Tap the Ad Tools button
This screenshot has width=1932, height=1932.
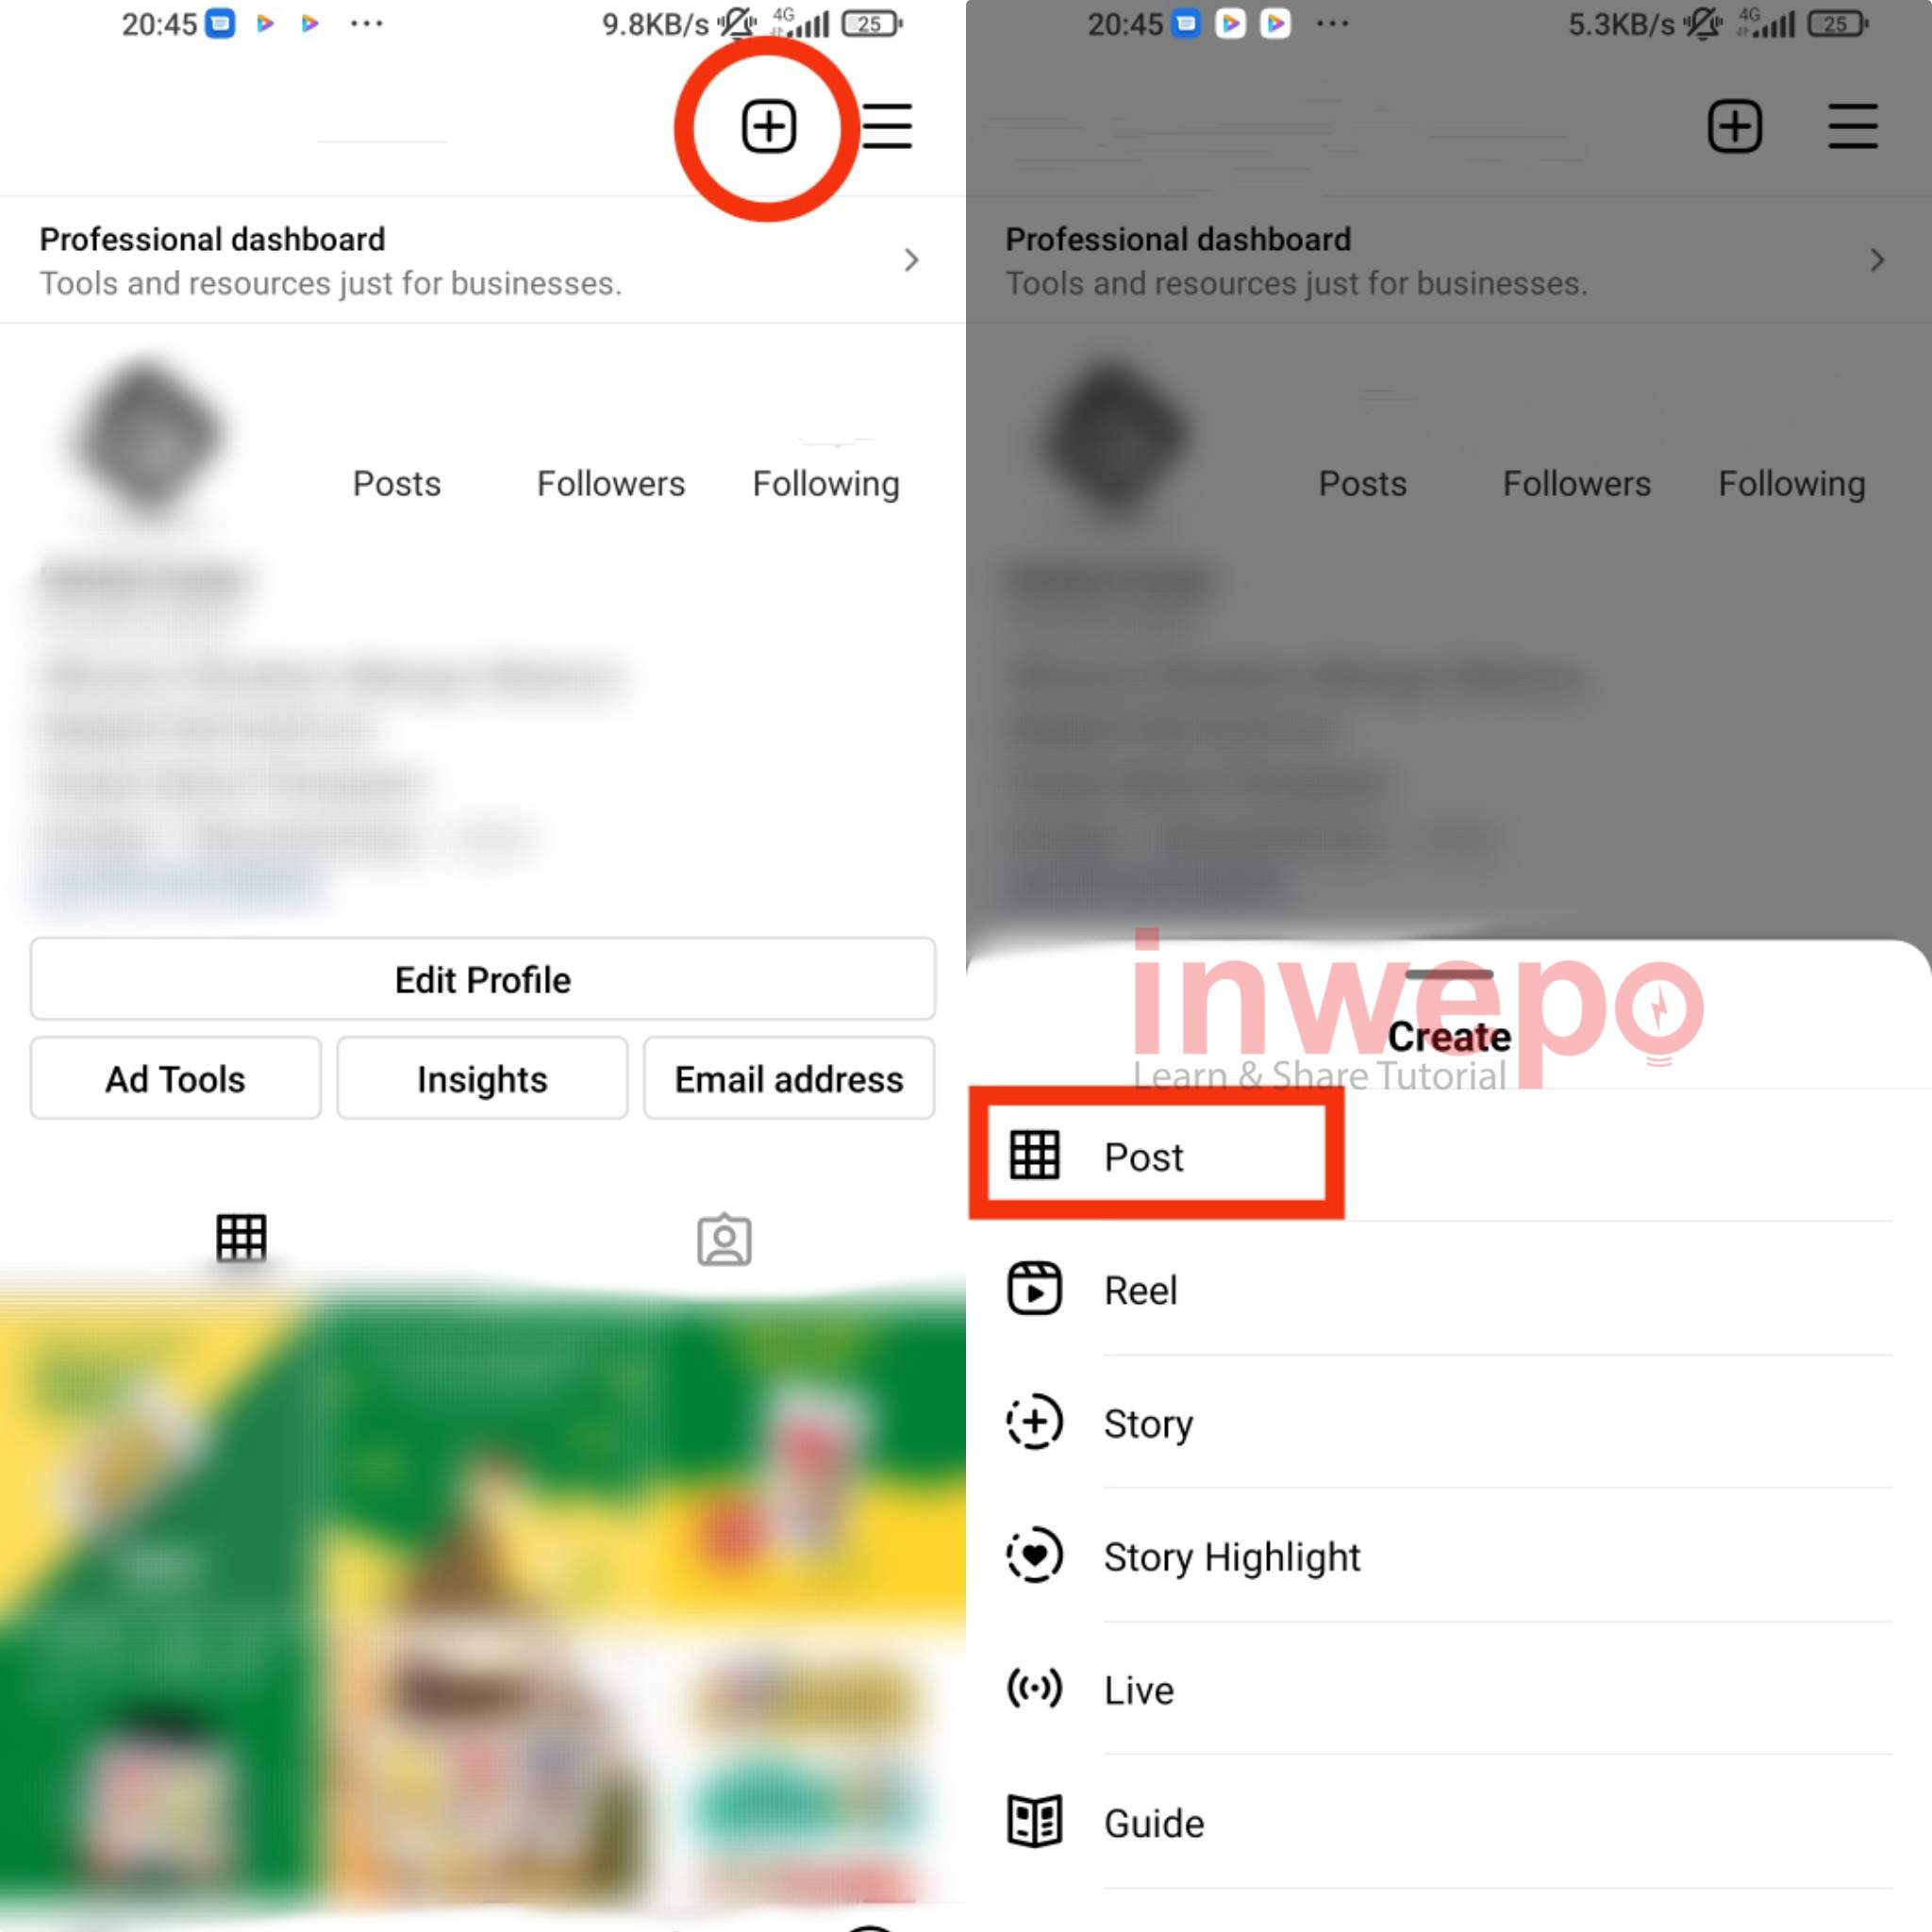click(175, 1077)
